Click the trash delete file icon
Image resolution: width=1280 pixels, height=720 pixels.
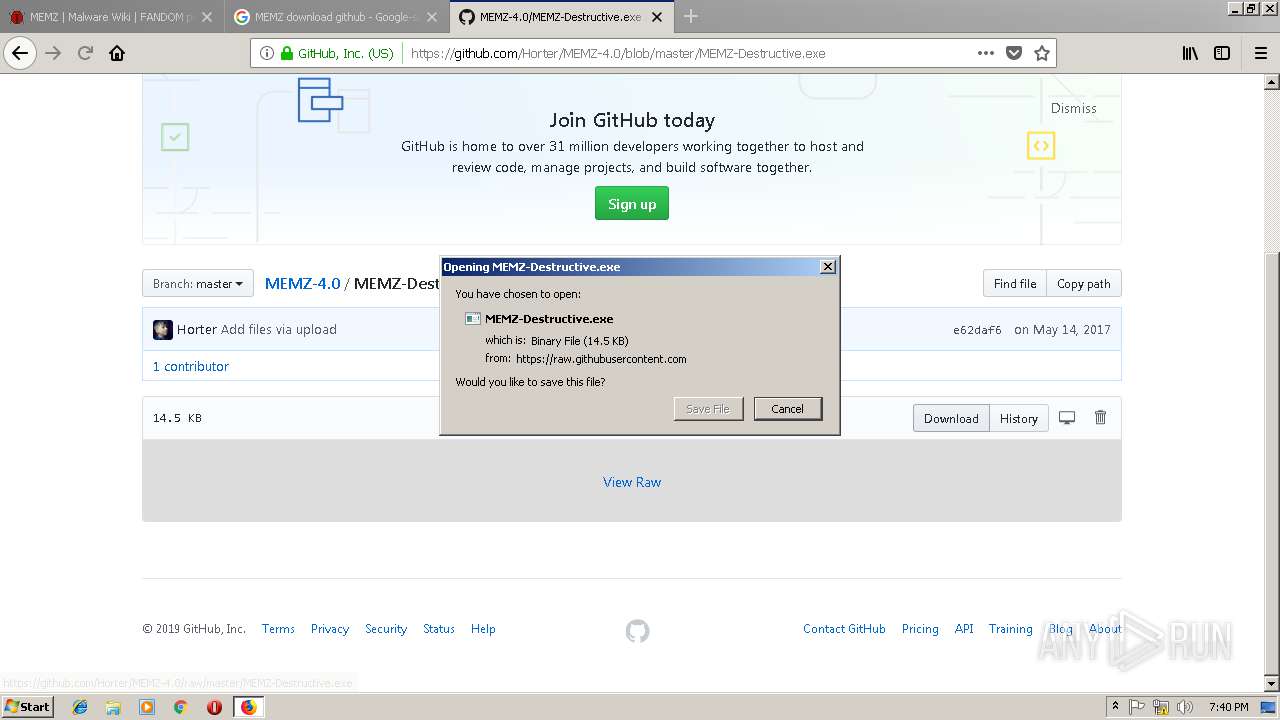1100,418
